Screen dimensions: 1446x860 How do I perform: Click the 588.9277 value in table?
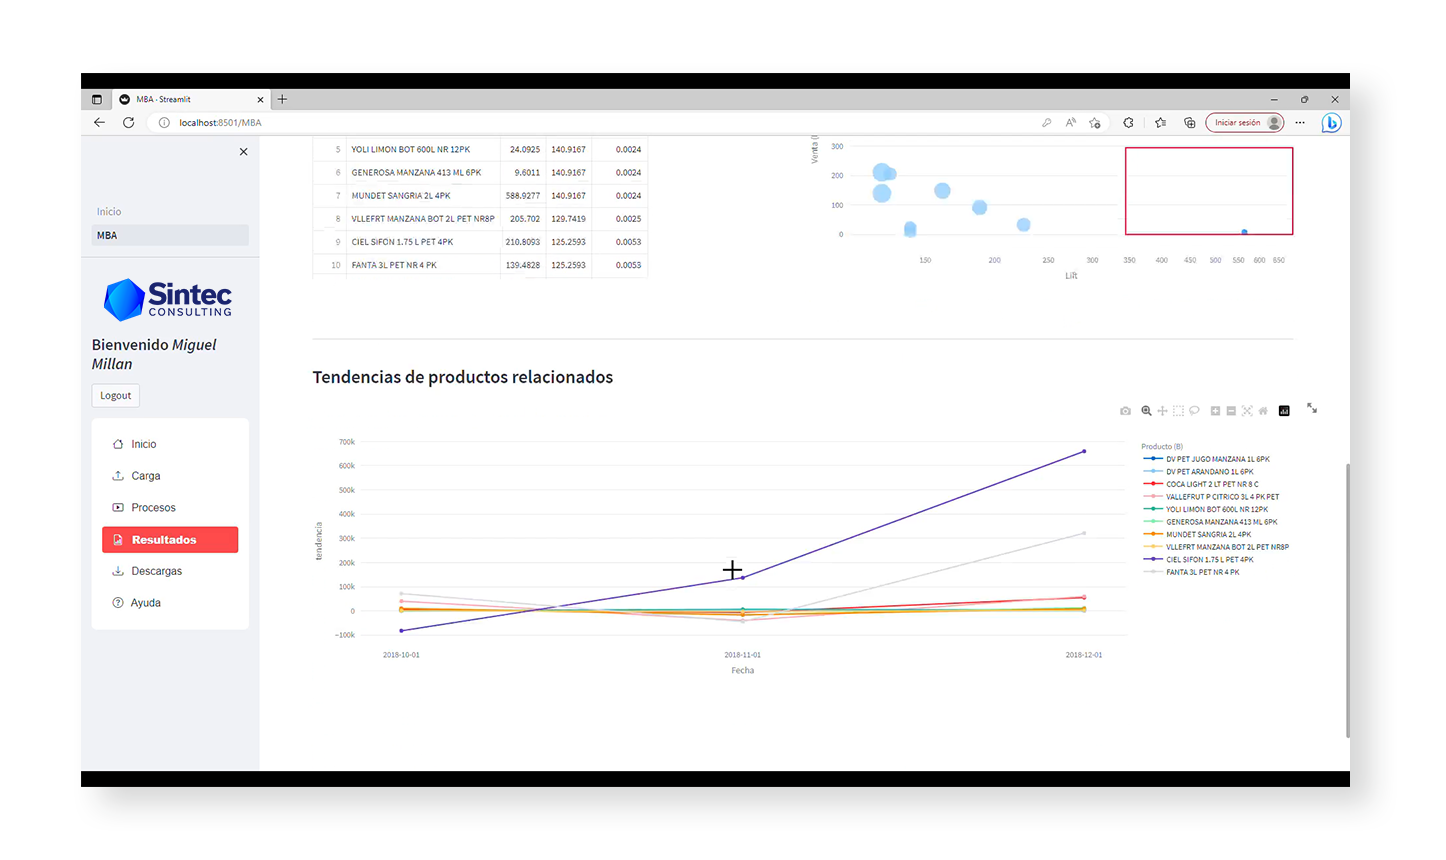(522, 196)
